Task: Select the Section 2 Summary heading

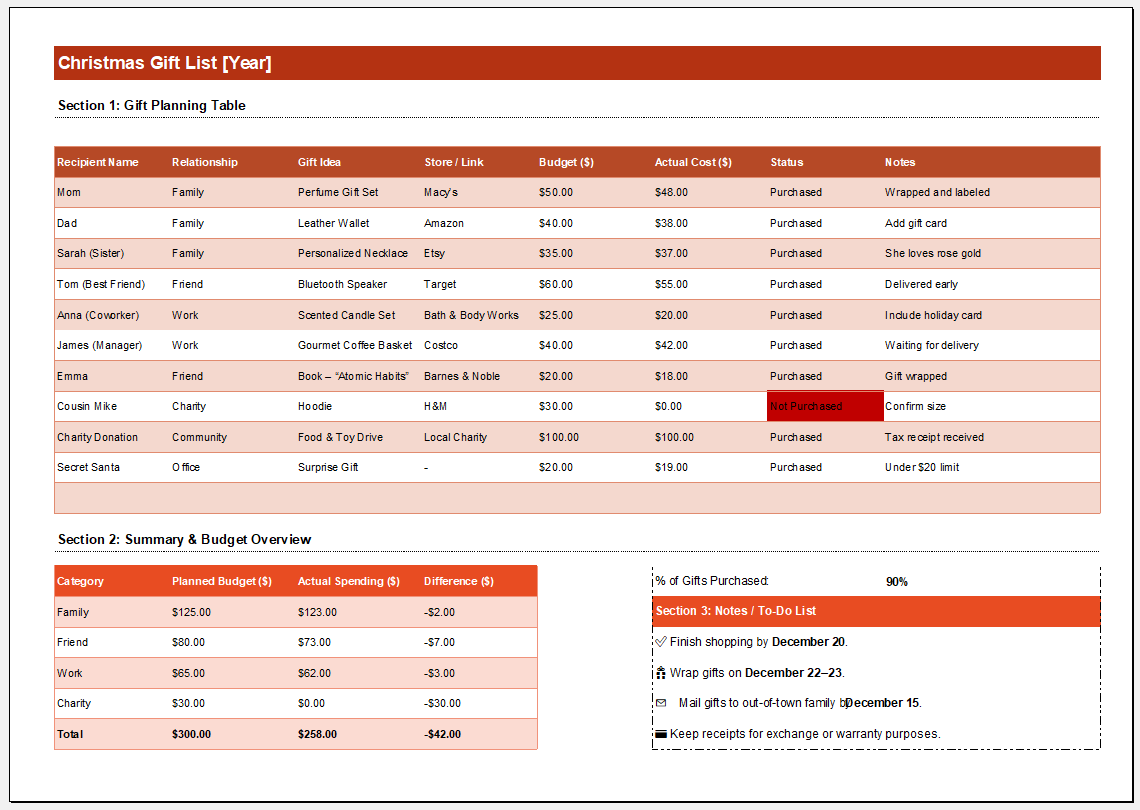Action: coord(185,539)
